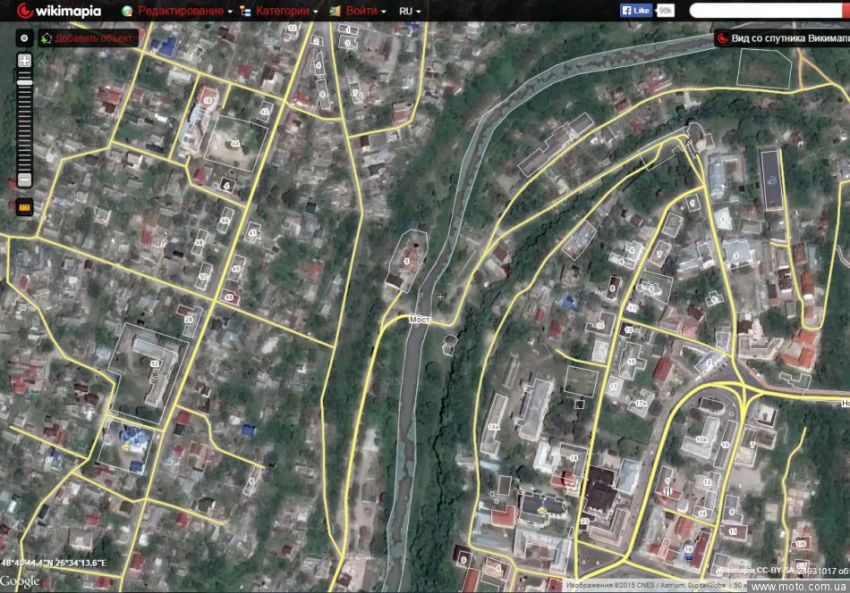This screenshot has height=593, width=850.
Task: Open the 'Редактирование' dropdown menu
Action: pos(180,10)
